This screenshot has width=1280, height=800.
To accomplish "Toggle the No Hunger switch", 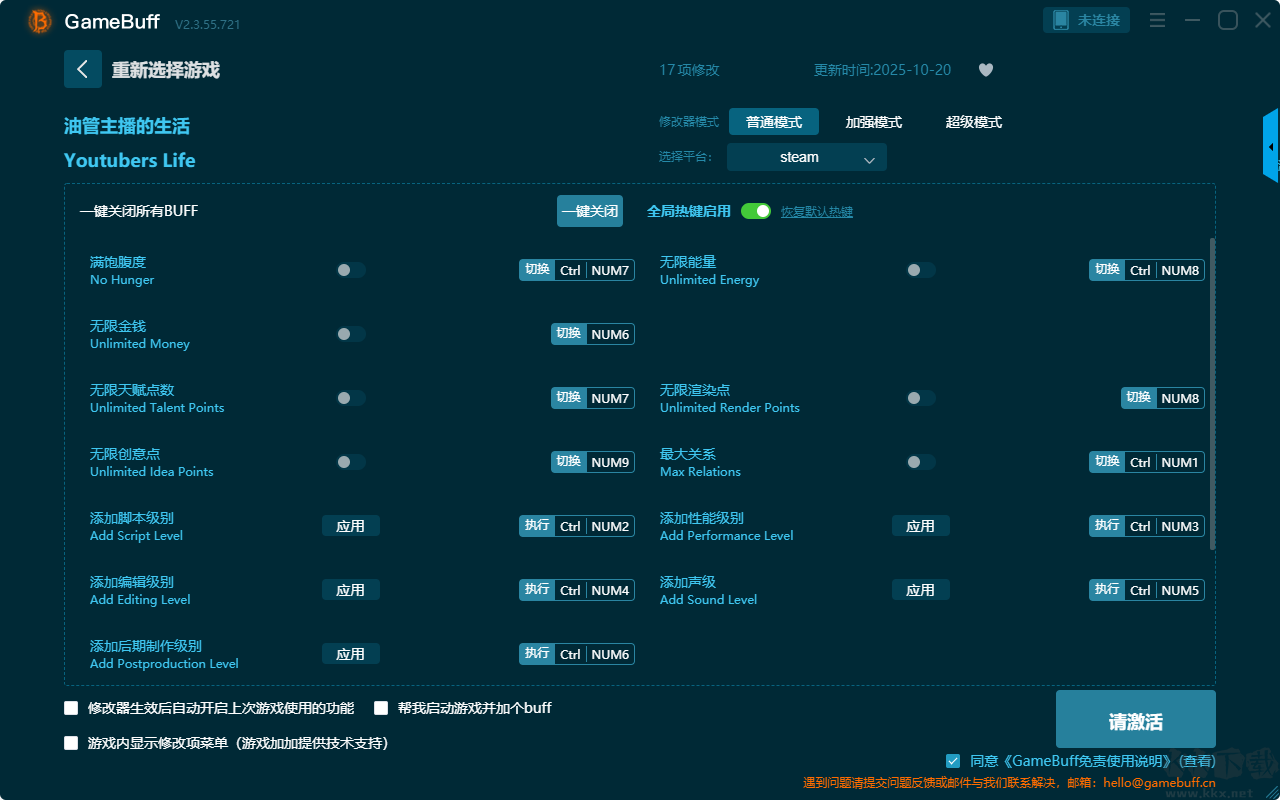I will pyautogui.click(x=351, y=270).
